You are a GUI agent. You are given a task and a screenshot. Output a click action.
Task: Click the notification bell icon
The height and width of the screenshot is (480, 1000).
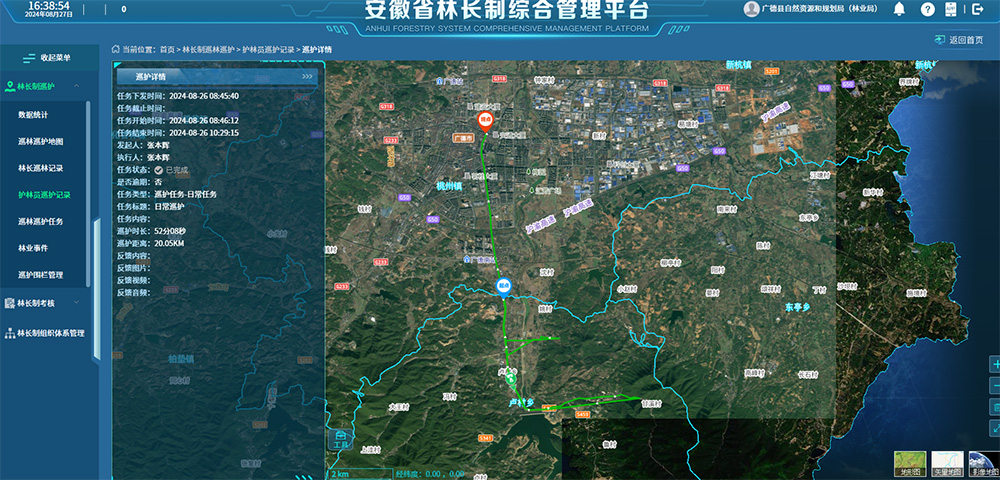899,9
